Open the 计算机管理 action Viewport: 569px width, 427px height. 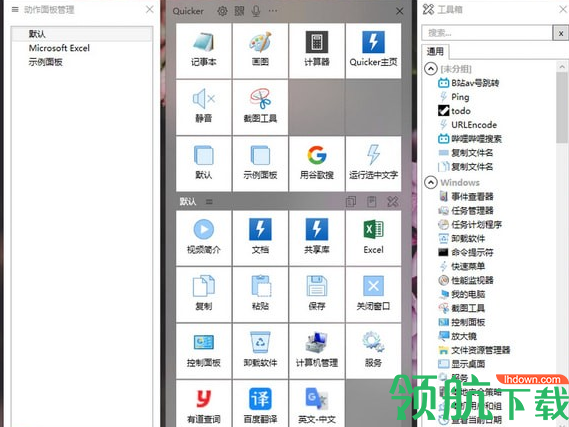tap(317, 352)
